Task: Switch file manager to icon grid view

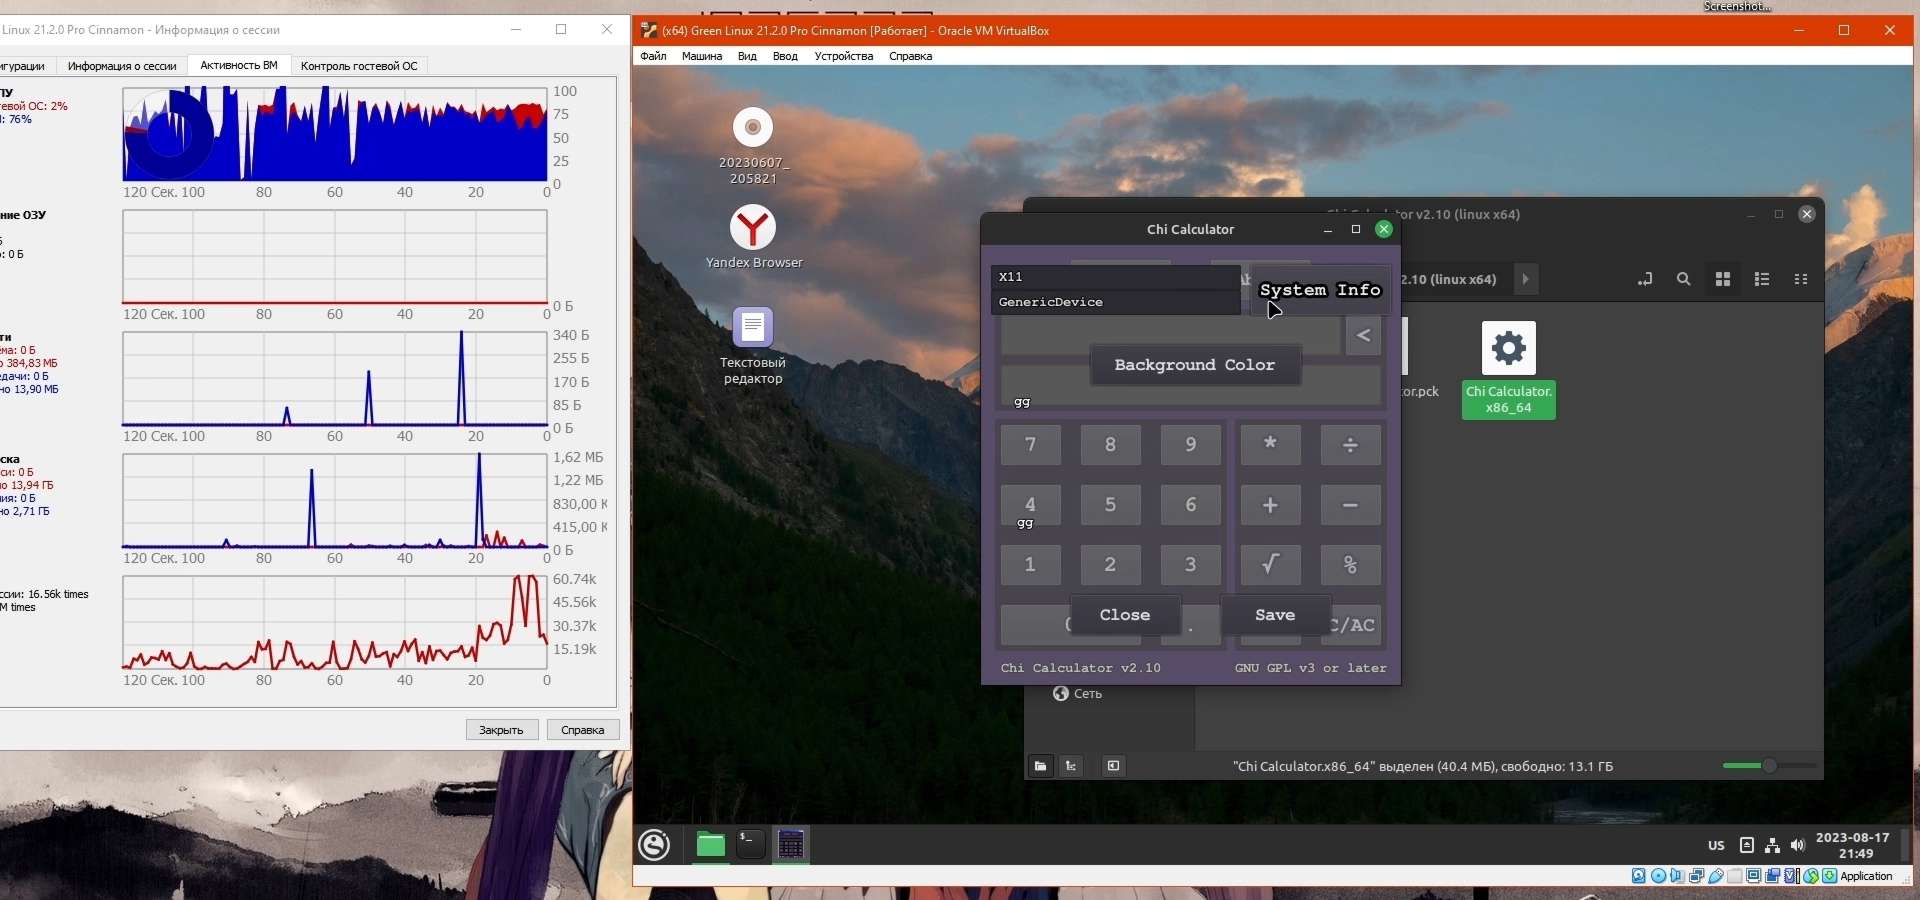Action: [x=1723, y=280]
